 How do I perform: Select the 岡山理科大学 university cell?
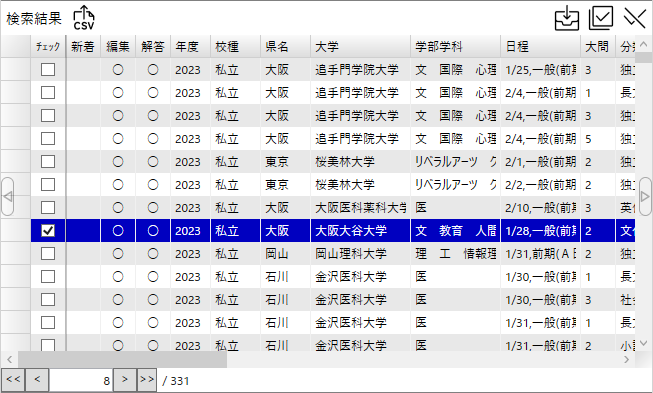[x=360, y=253]
